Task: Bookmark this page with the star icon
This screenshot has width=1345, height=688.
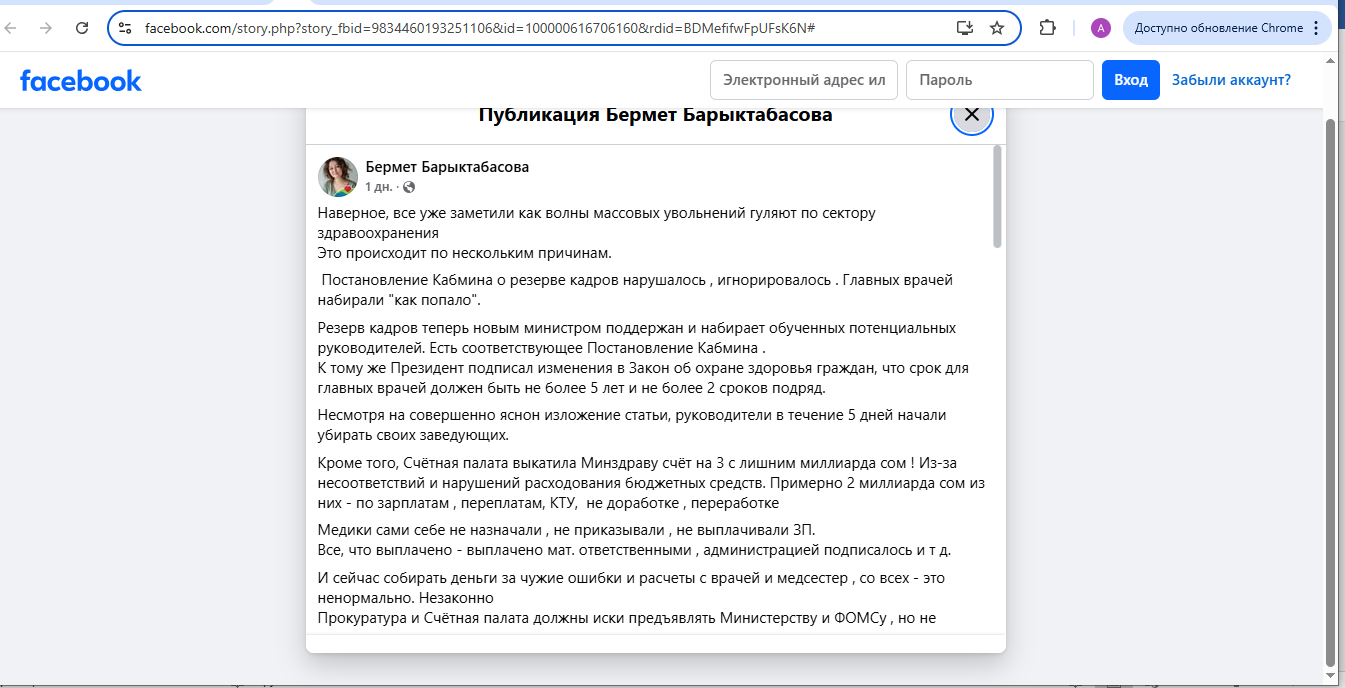Action: (997, 28)
